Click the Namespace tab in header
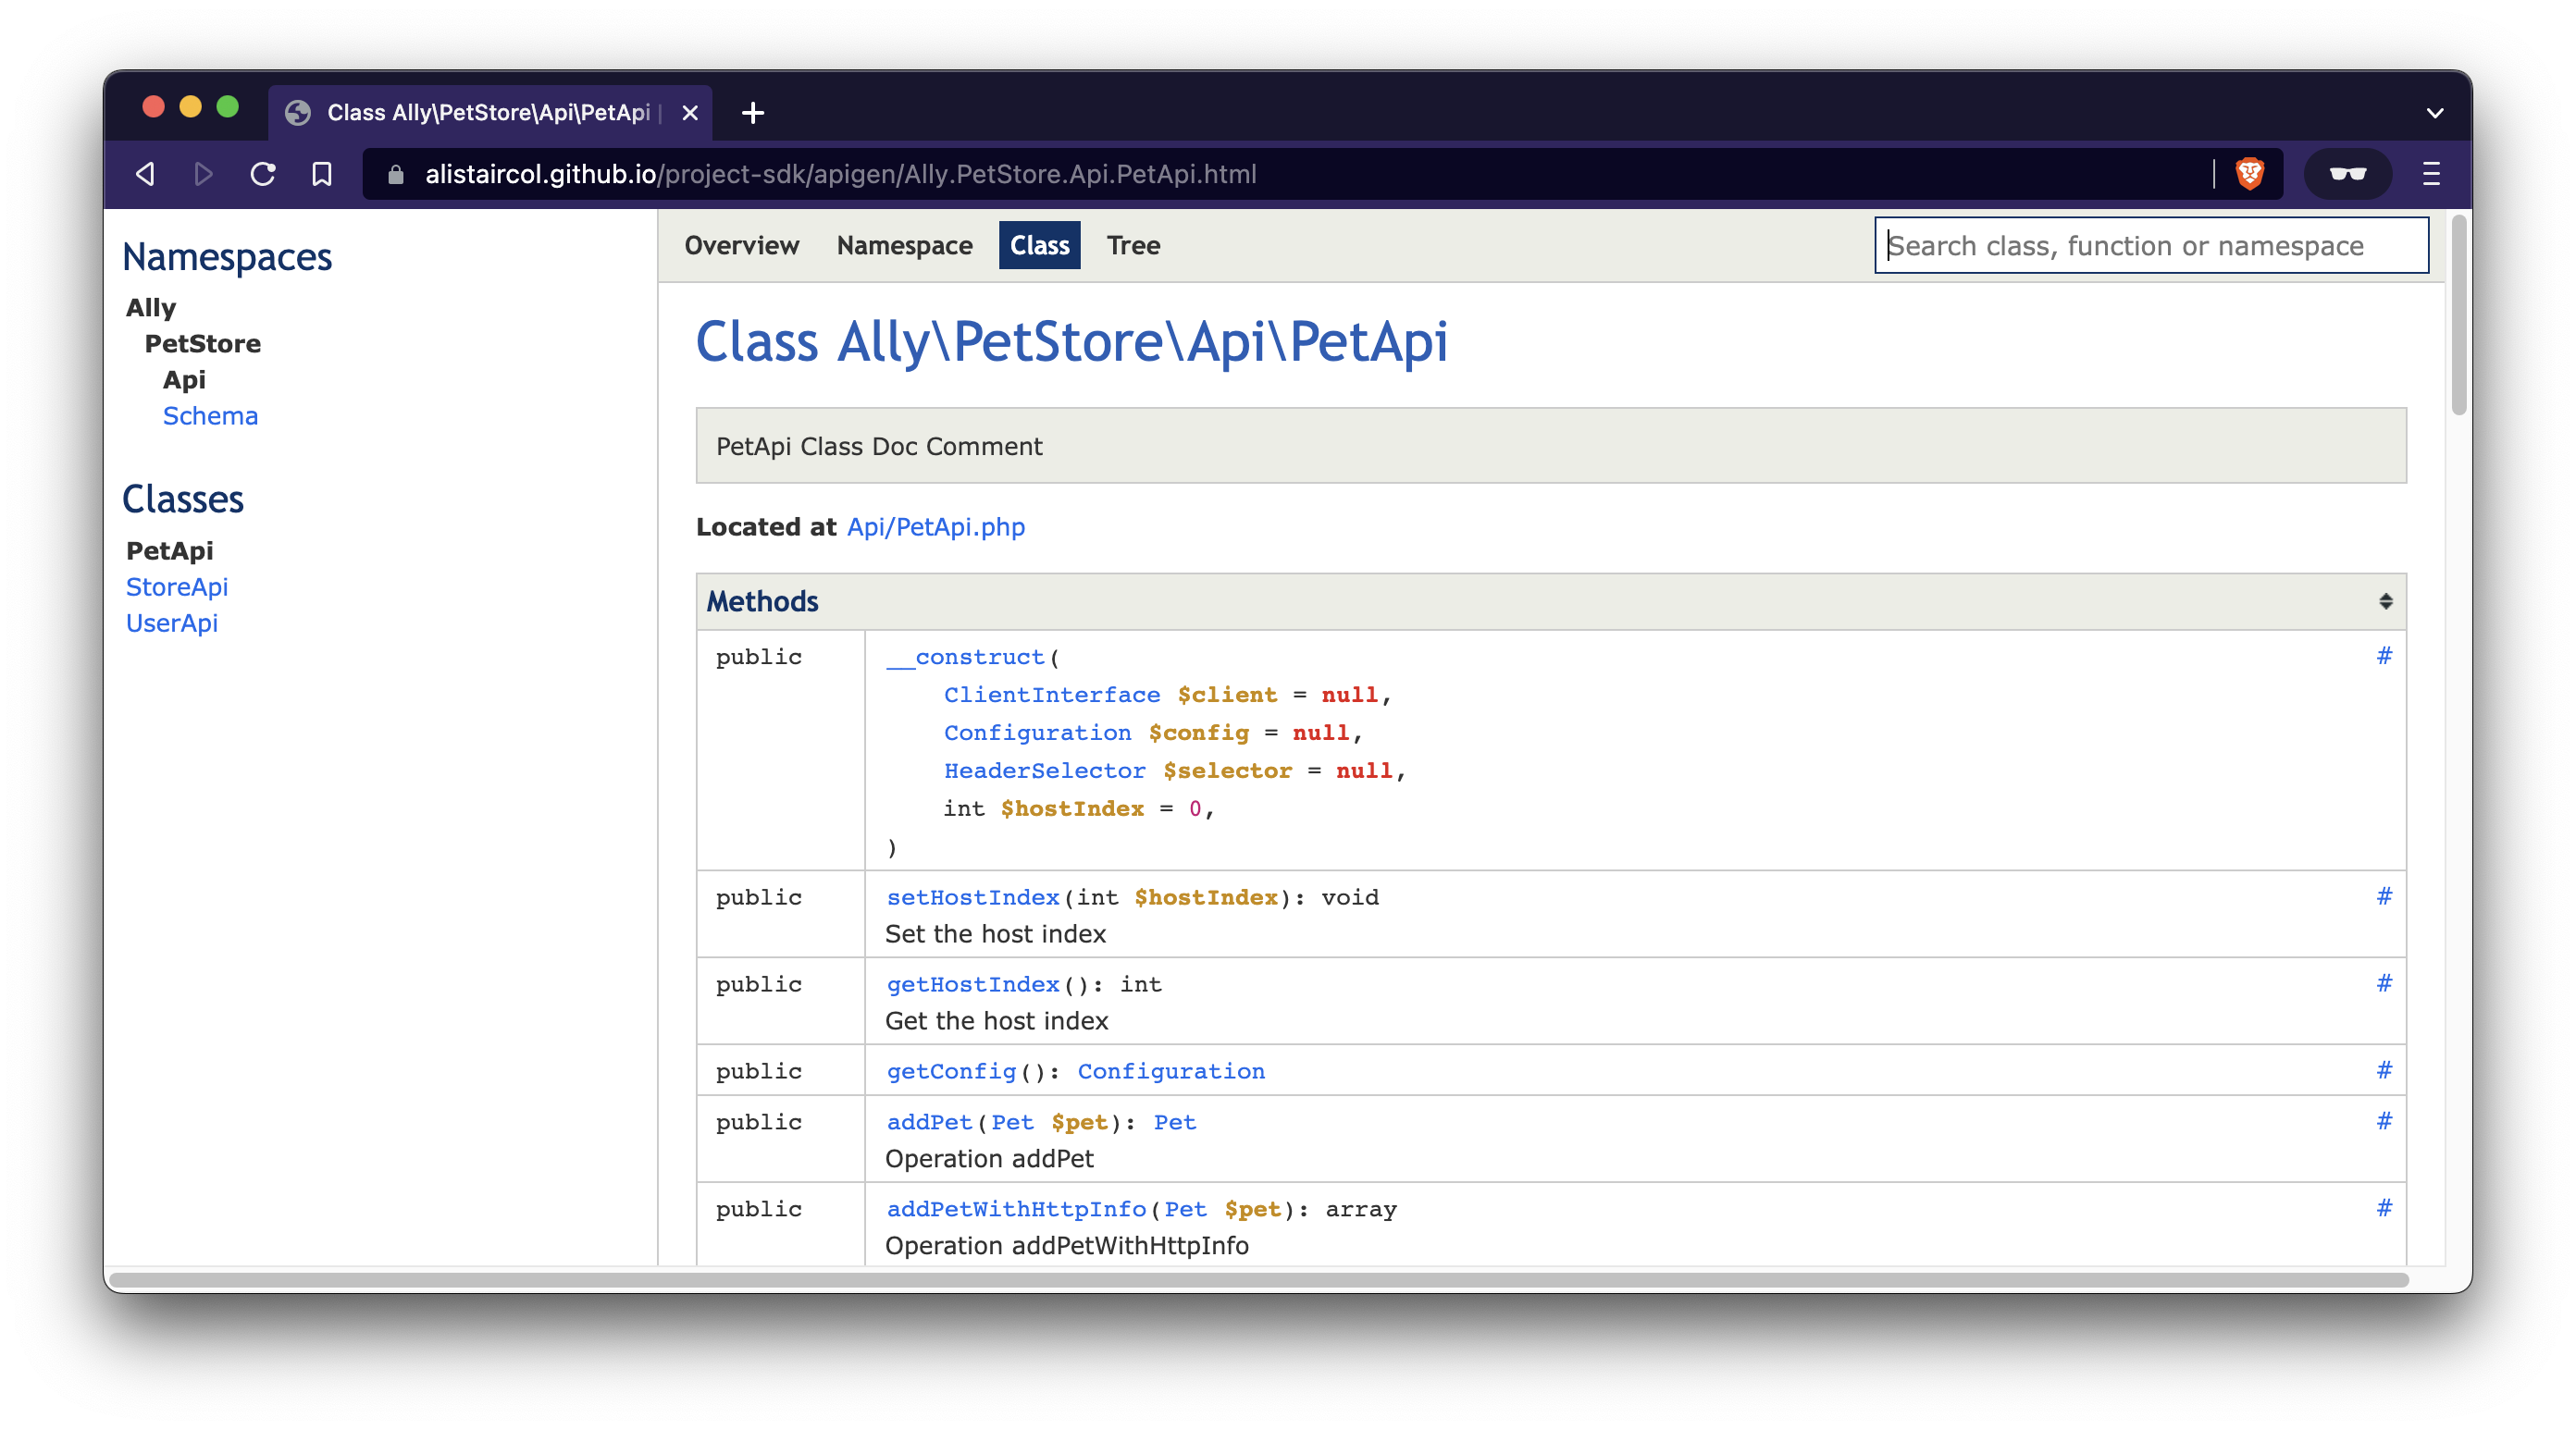The width and height of the screenshot is (2576, 1430). click(903, 245)
